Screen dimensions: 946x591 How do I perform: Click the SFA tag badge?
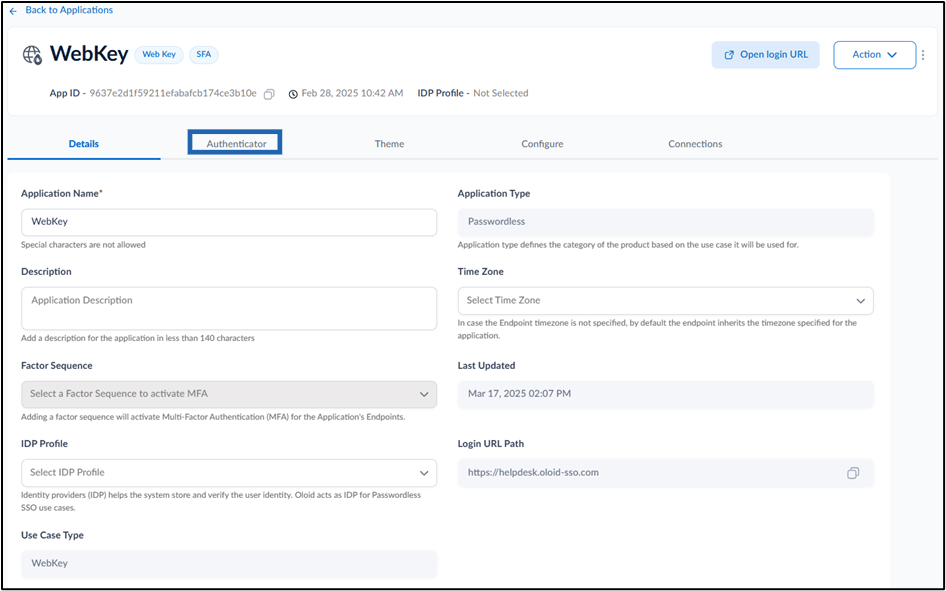204,55
